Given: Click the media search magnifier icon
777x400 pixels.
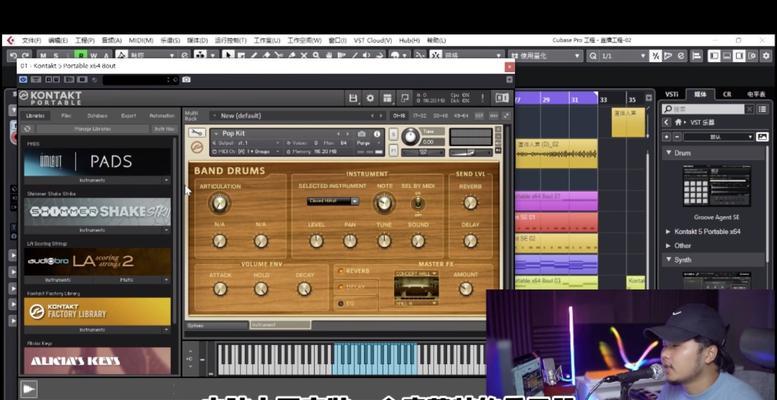Looking at the screenshot, I should click(668, 109).
